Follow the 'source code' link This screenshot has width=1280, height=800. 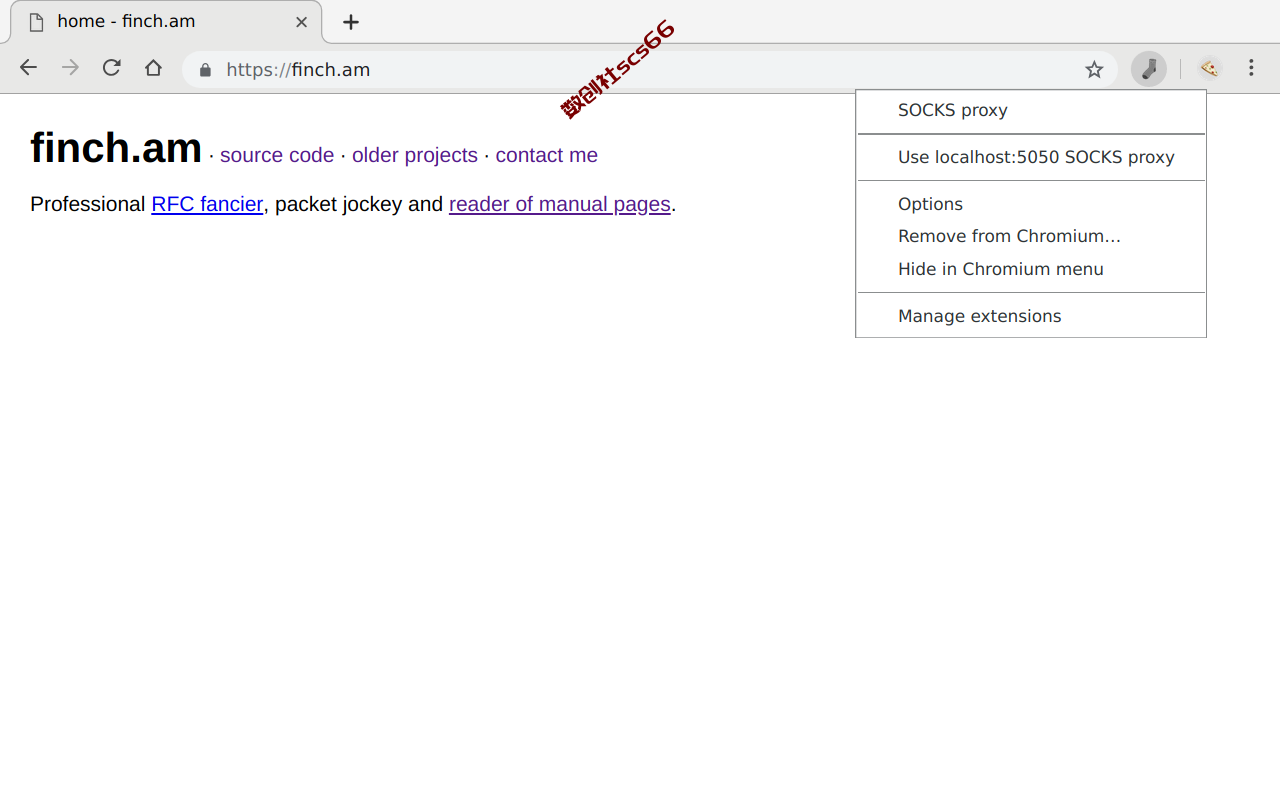tap(277, 155)
